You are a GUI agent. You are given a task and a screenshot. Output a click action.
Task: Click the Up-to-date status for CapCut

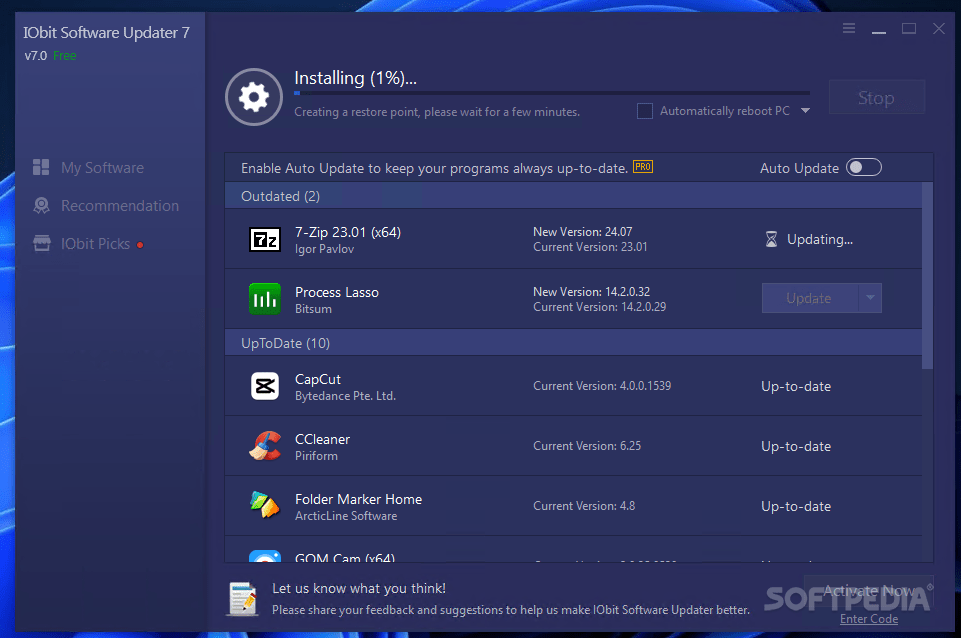tap(796, 387)
